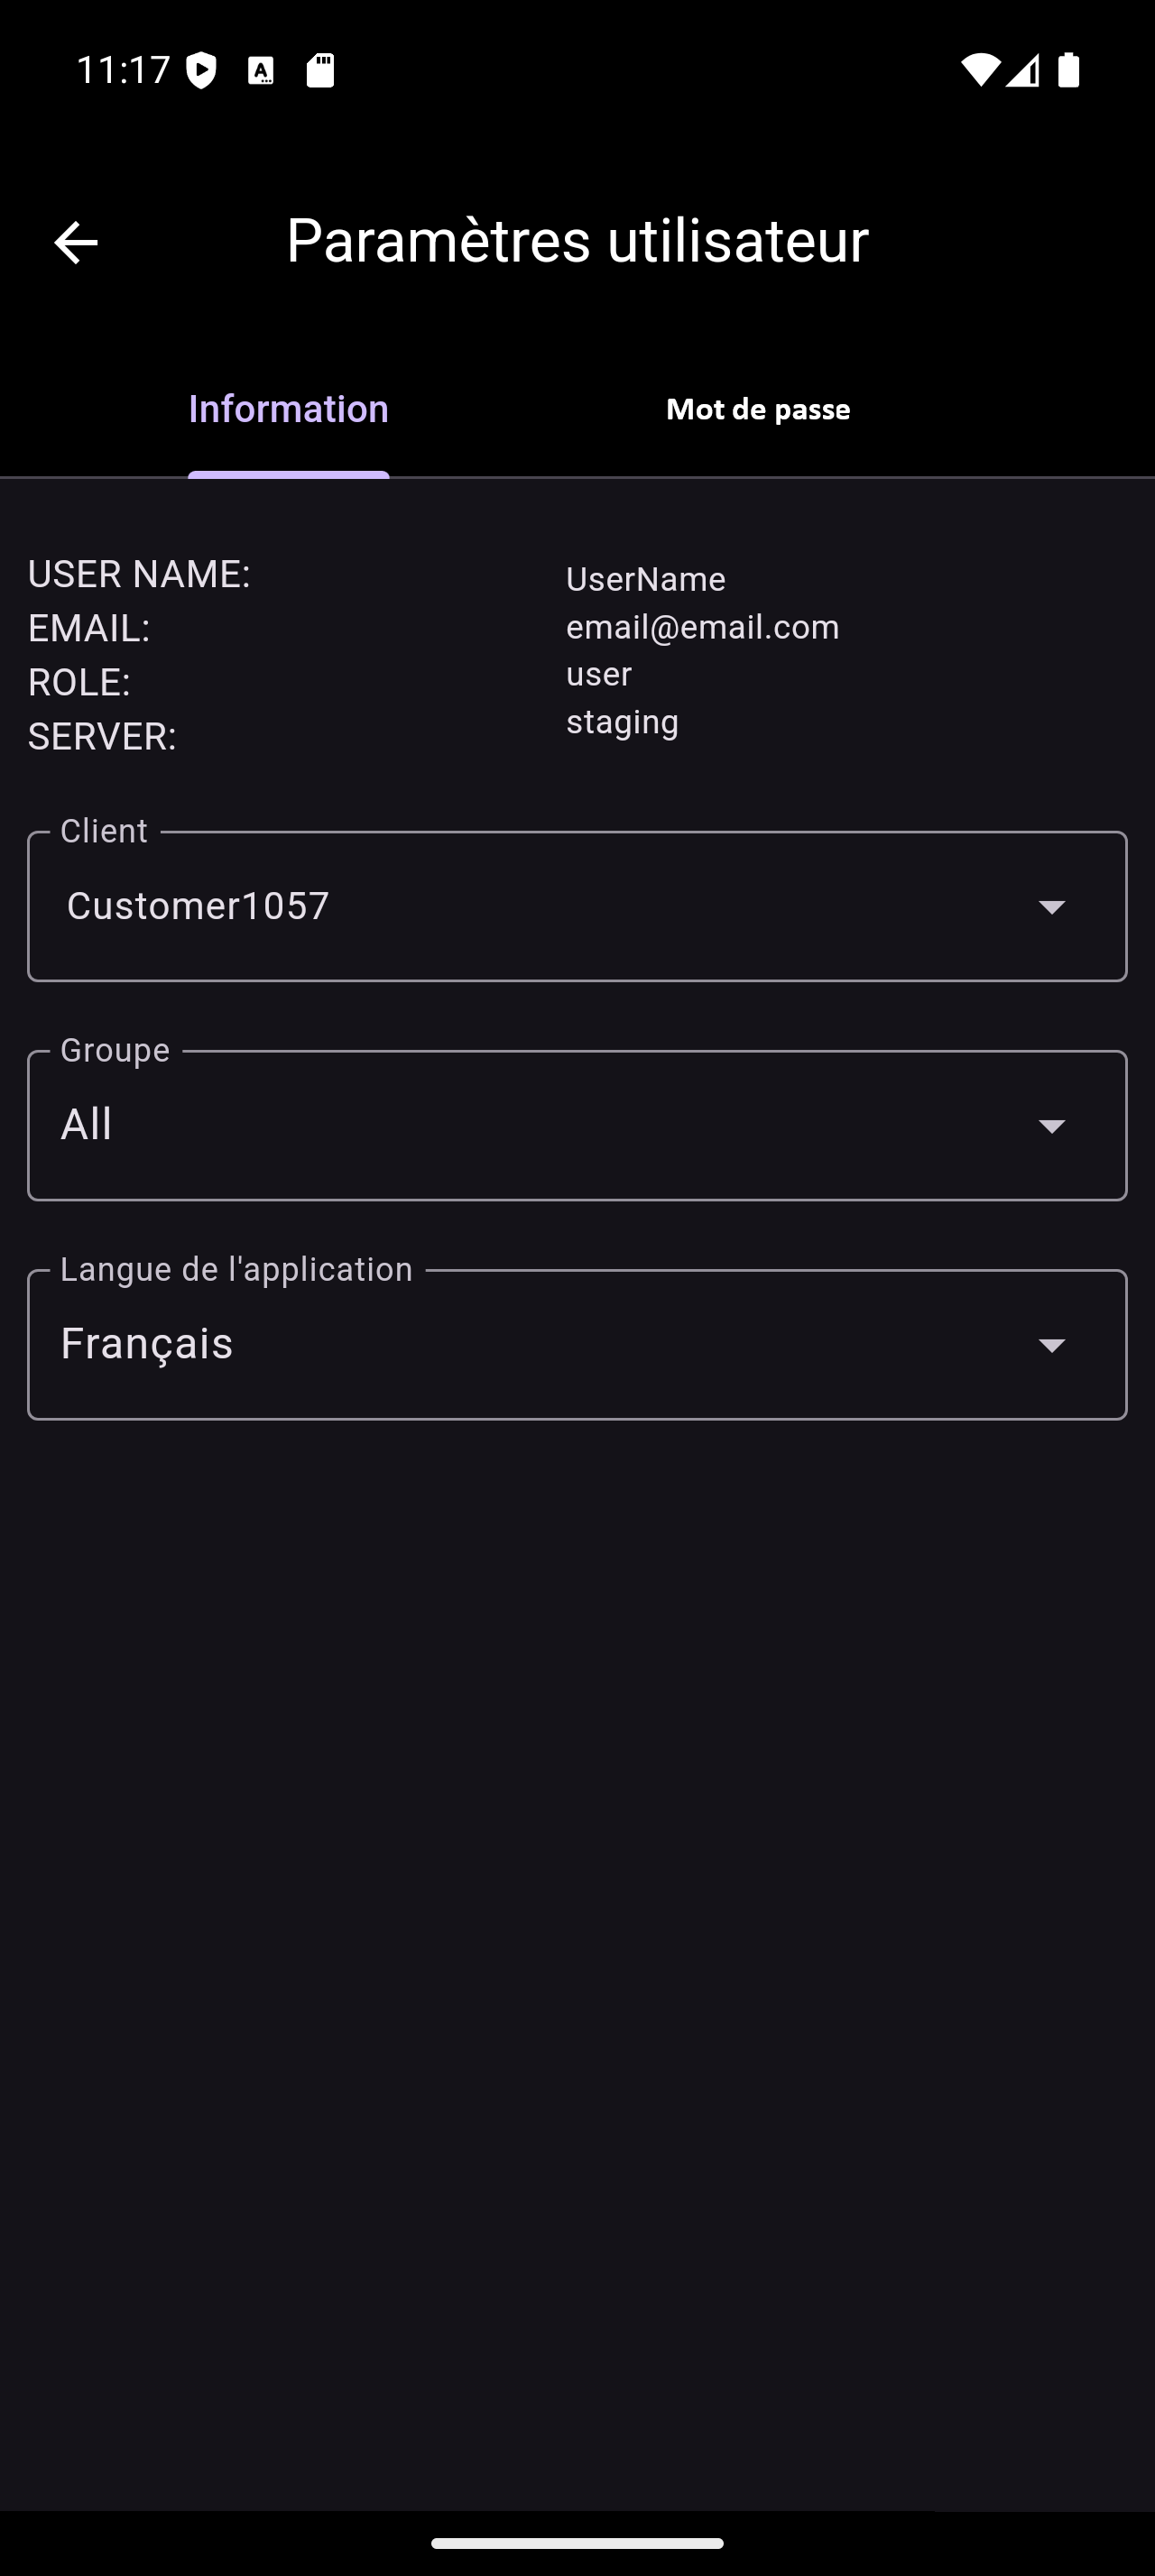1155x2576 pixels.
Task: Tap the Français language value
Action: 147,1344
